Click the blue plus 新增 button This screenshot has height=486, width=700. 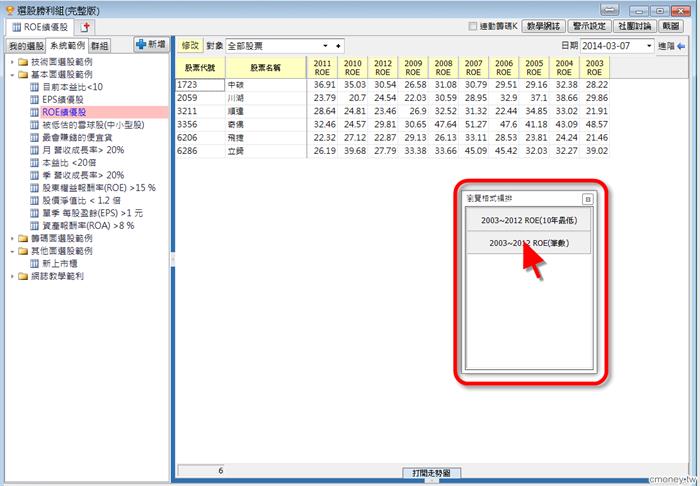coord(151,45)
